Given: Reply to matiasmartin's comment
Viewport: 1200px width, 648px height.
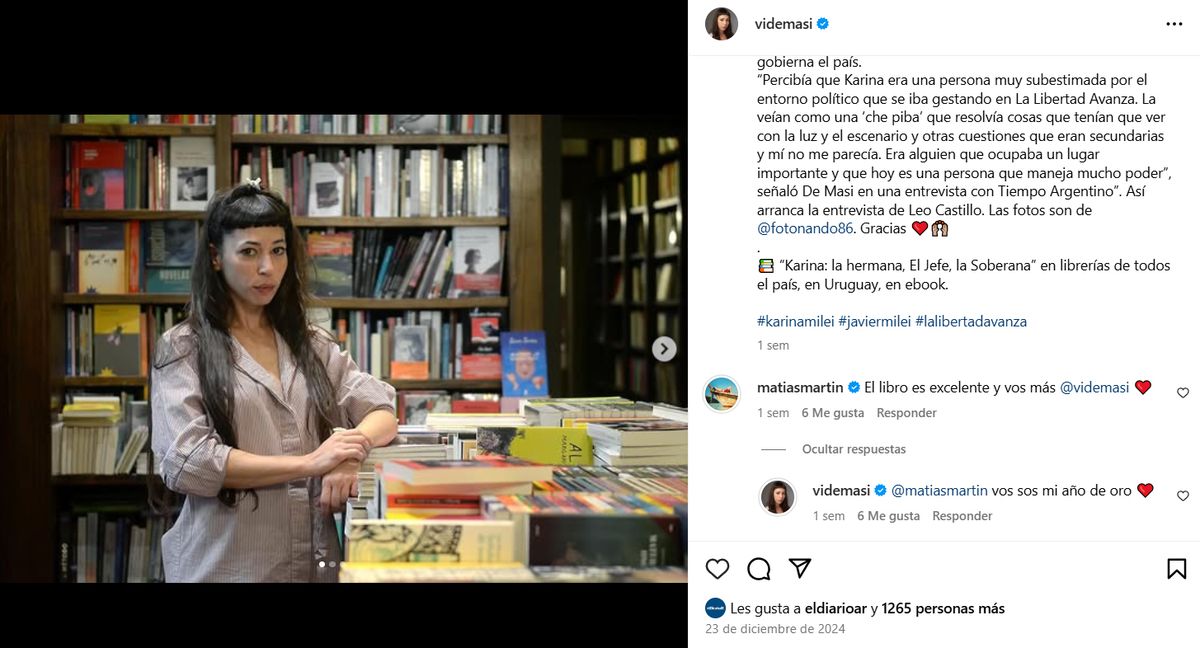Looking at the screenshot, I should [x=906, y=413].
